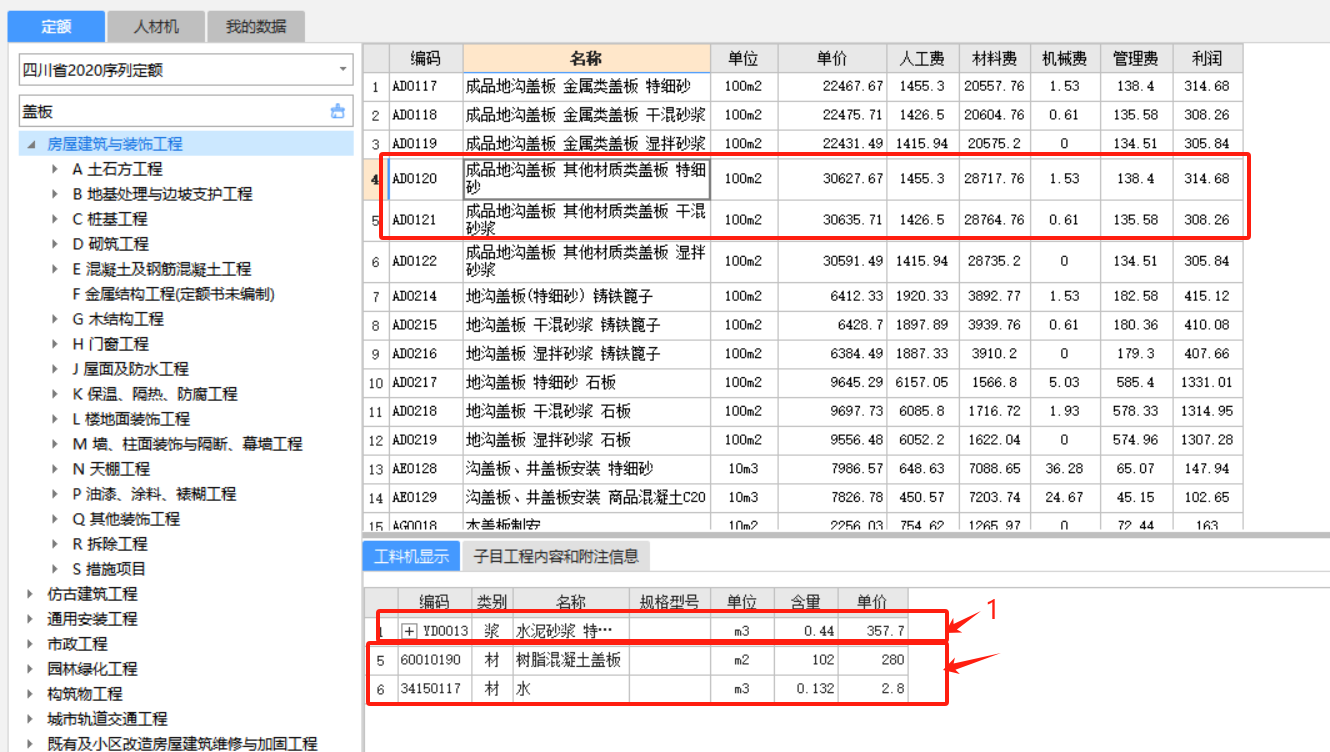Select N 天棚工程 tree item
1330x752 pixels.
[111, 469]
